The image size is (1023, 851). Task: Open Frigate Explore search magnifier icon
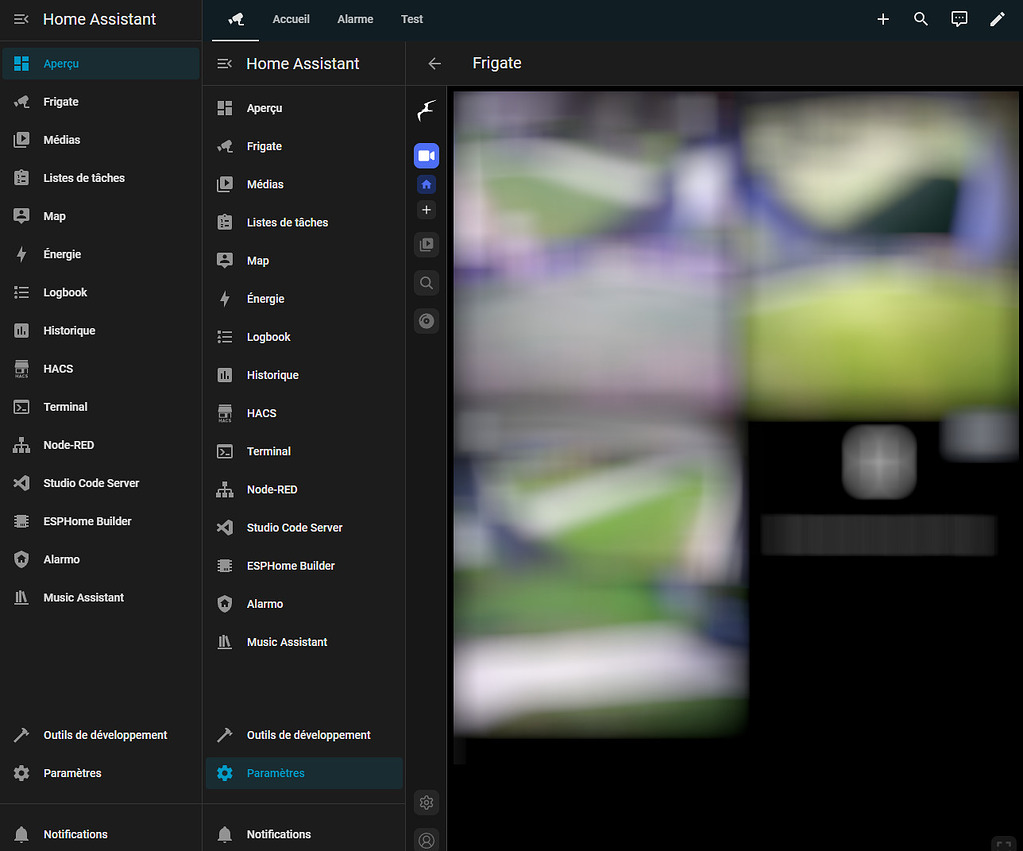427,283
